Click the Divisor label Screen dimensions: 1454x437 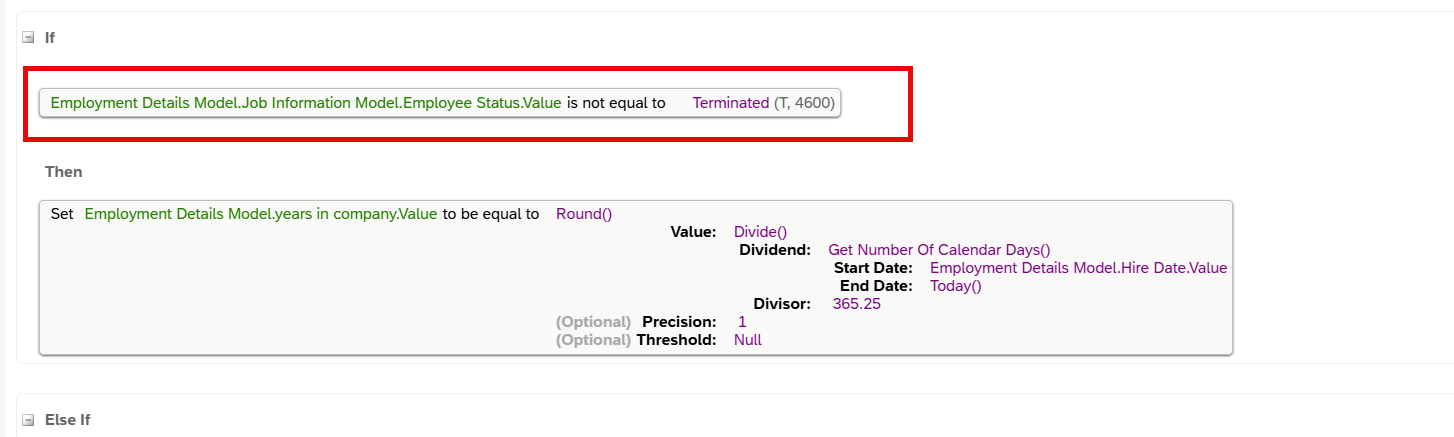click(782, 304)
